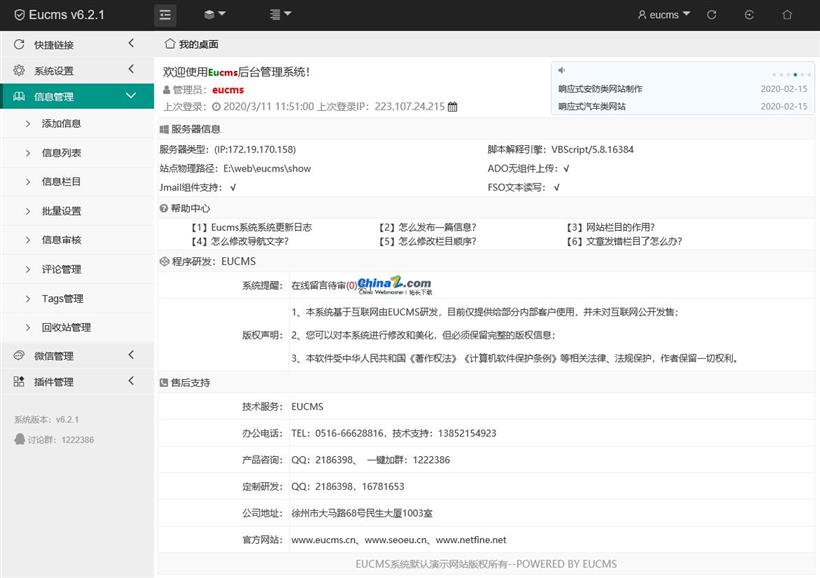This screenshot has width=820, height=578.
Task: Expand the 快捷链接 sidebar section
Action: [131, 43]
